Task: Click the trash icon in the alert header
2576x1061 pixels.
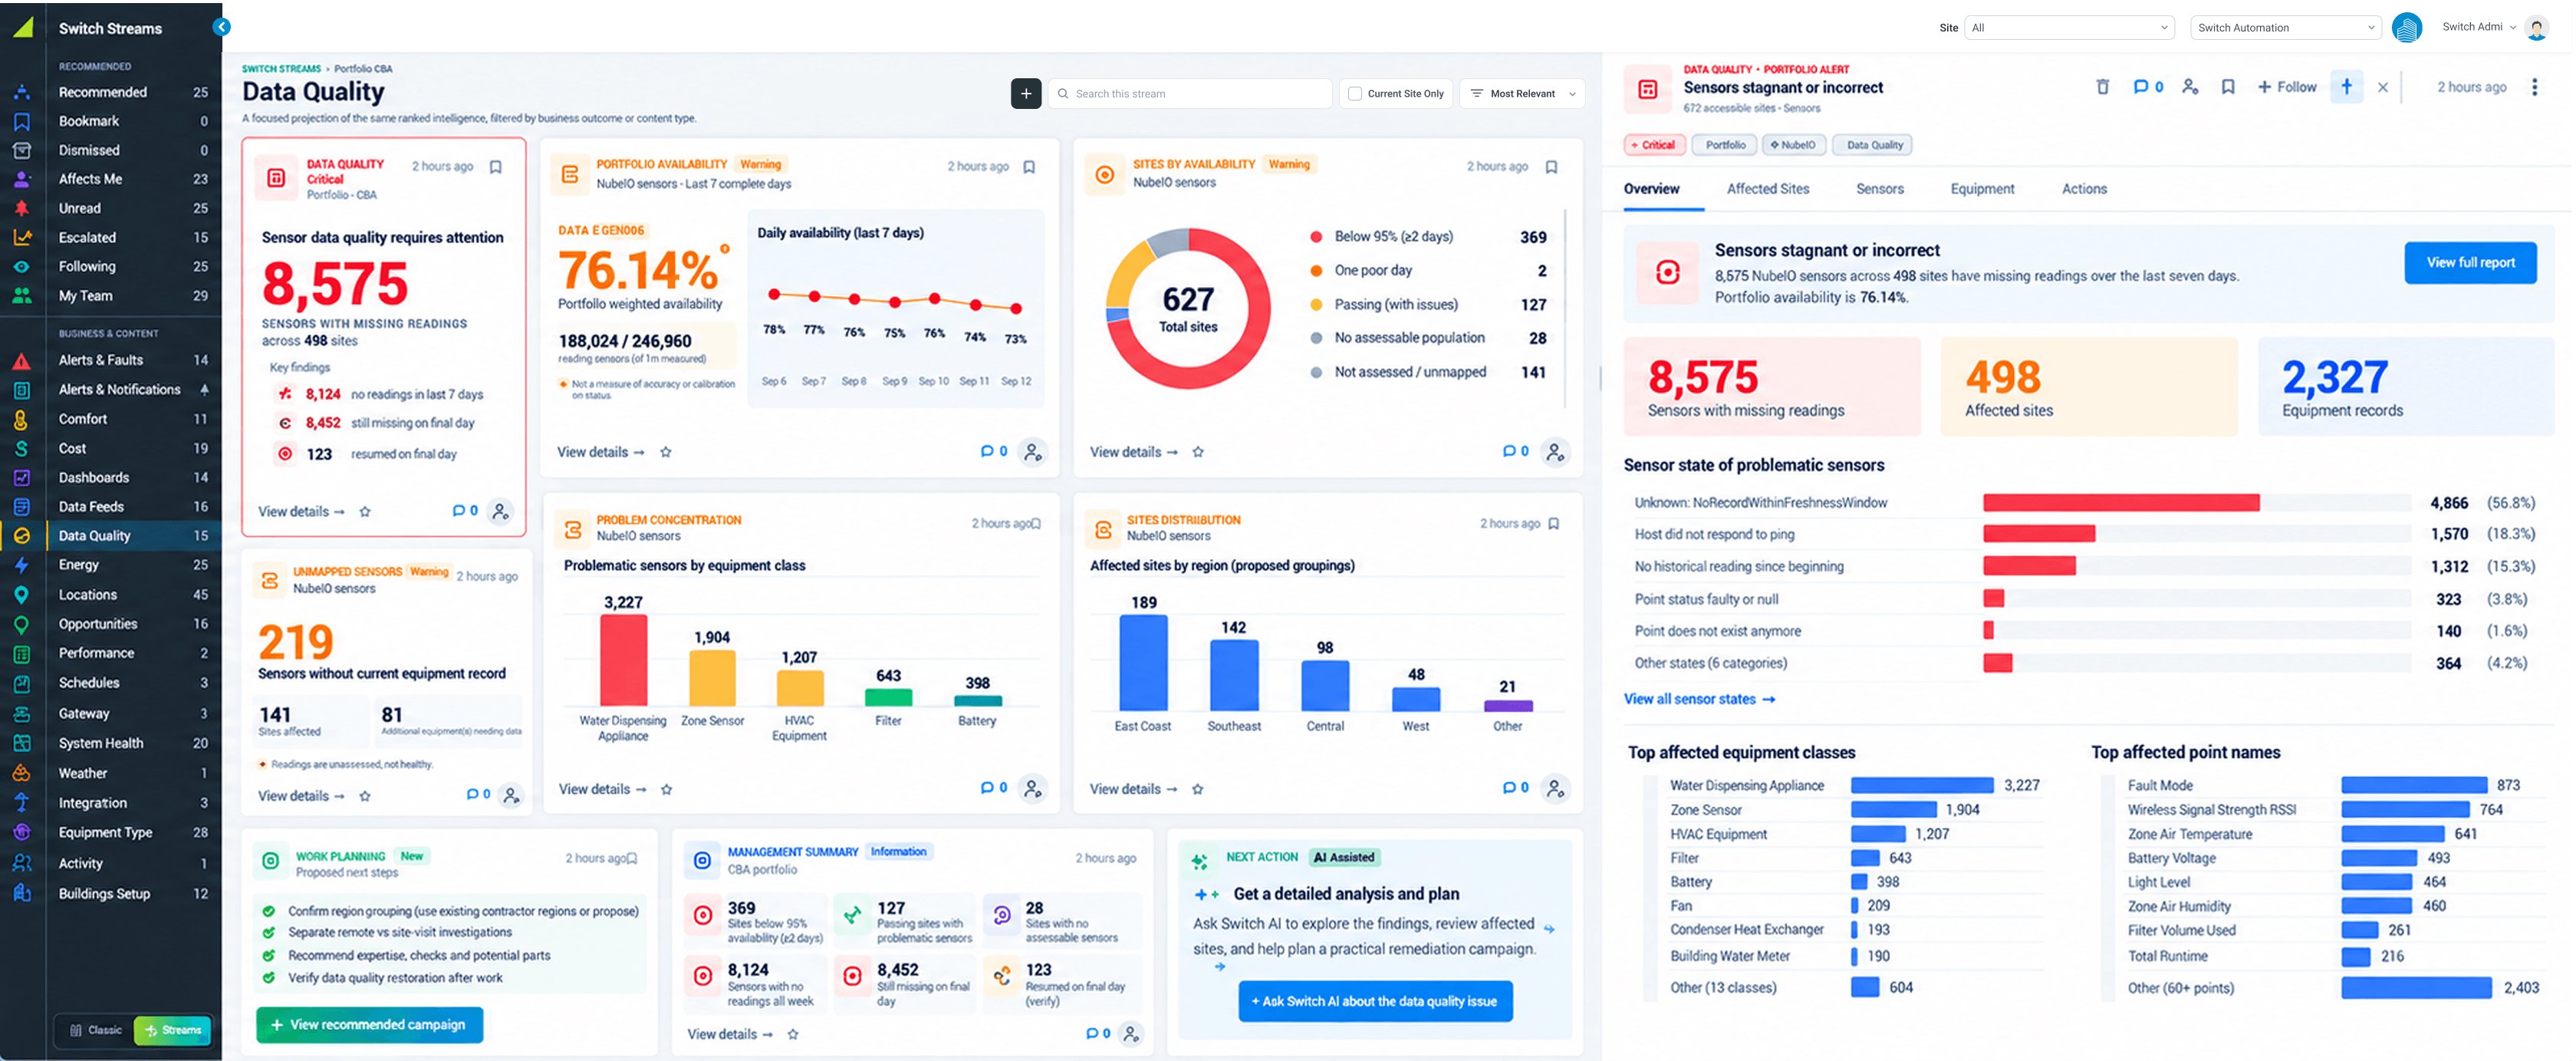Action: click(x=2102, y=87)
